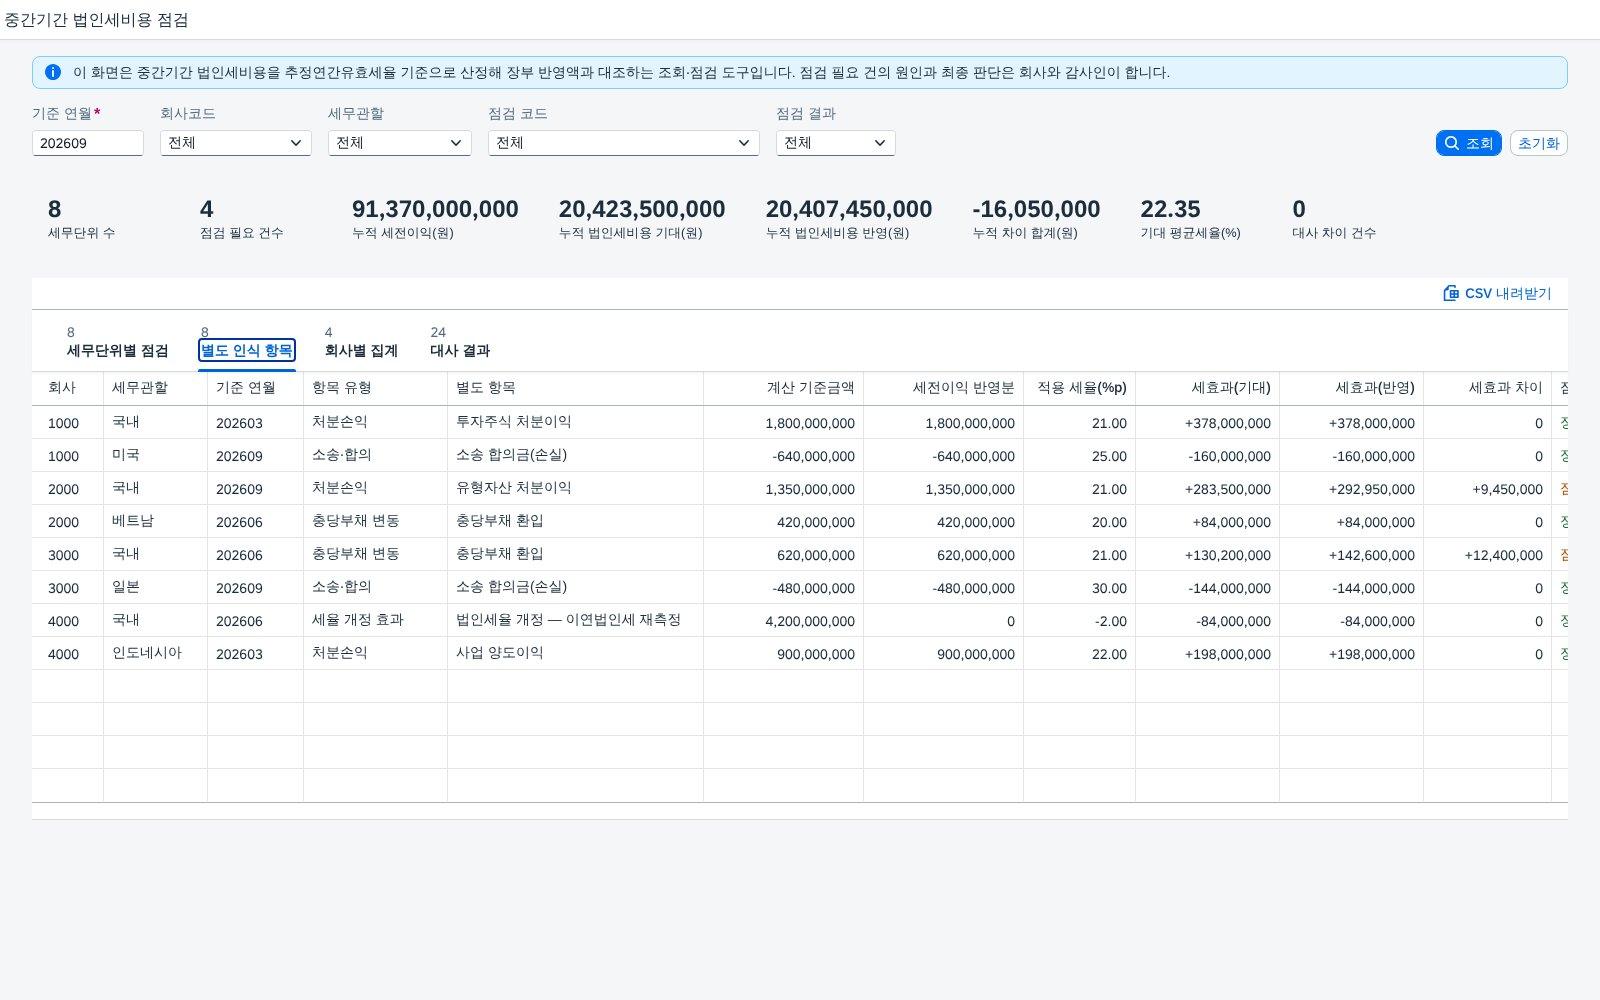
Task: Click the +12,400,000 difference value
Action: tap(1503, 555)
